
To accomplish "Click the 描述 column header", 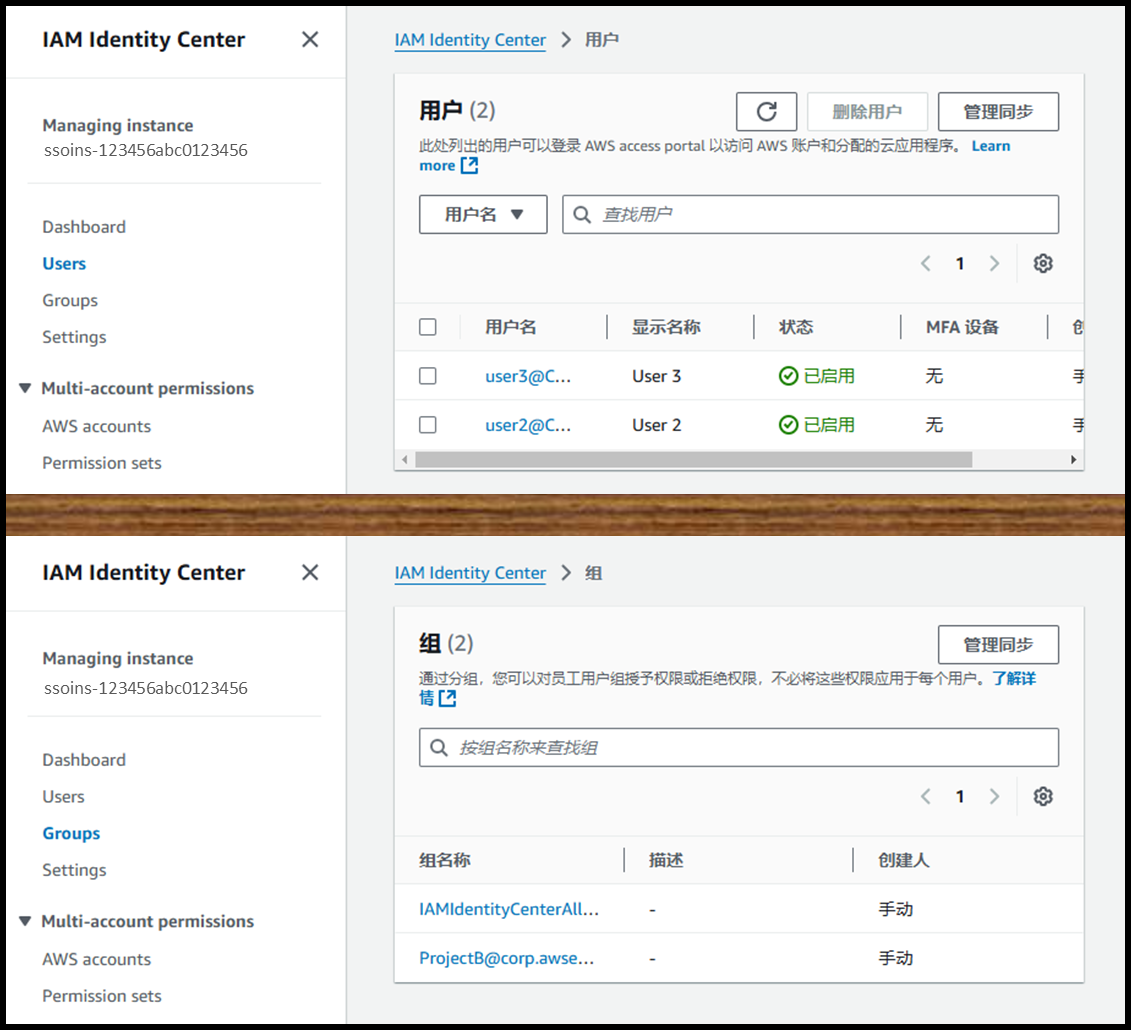I will click(666, 860).
